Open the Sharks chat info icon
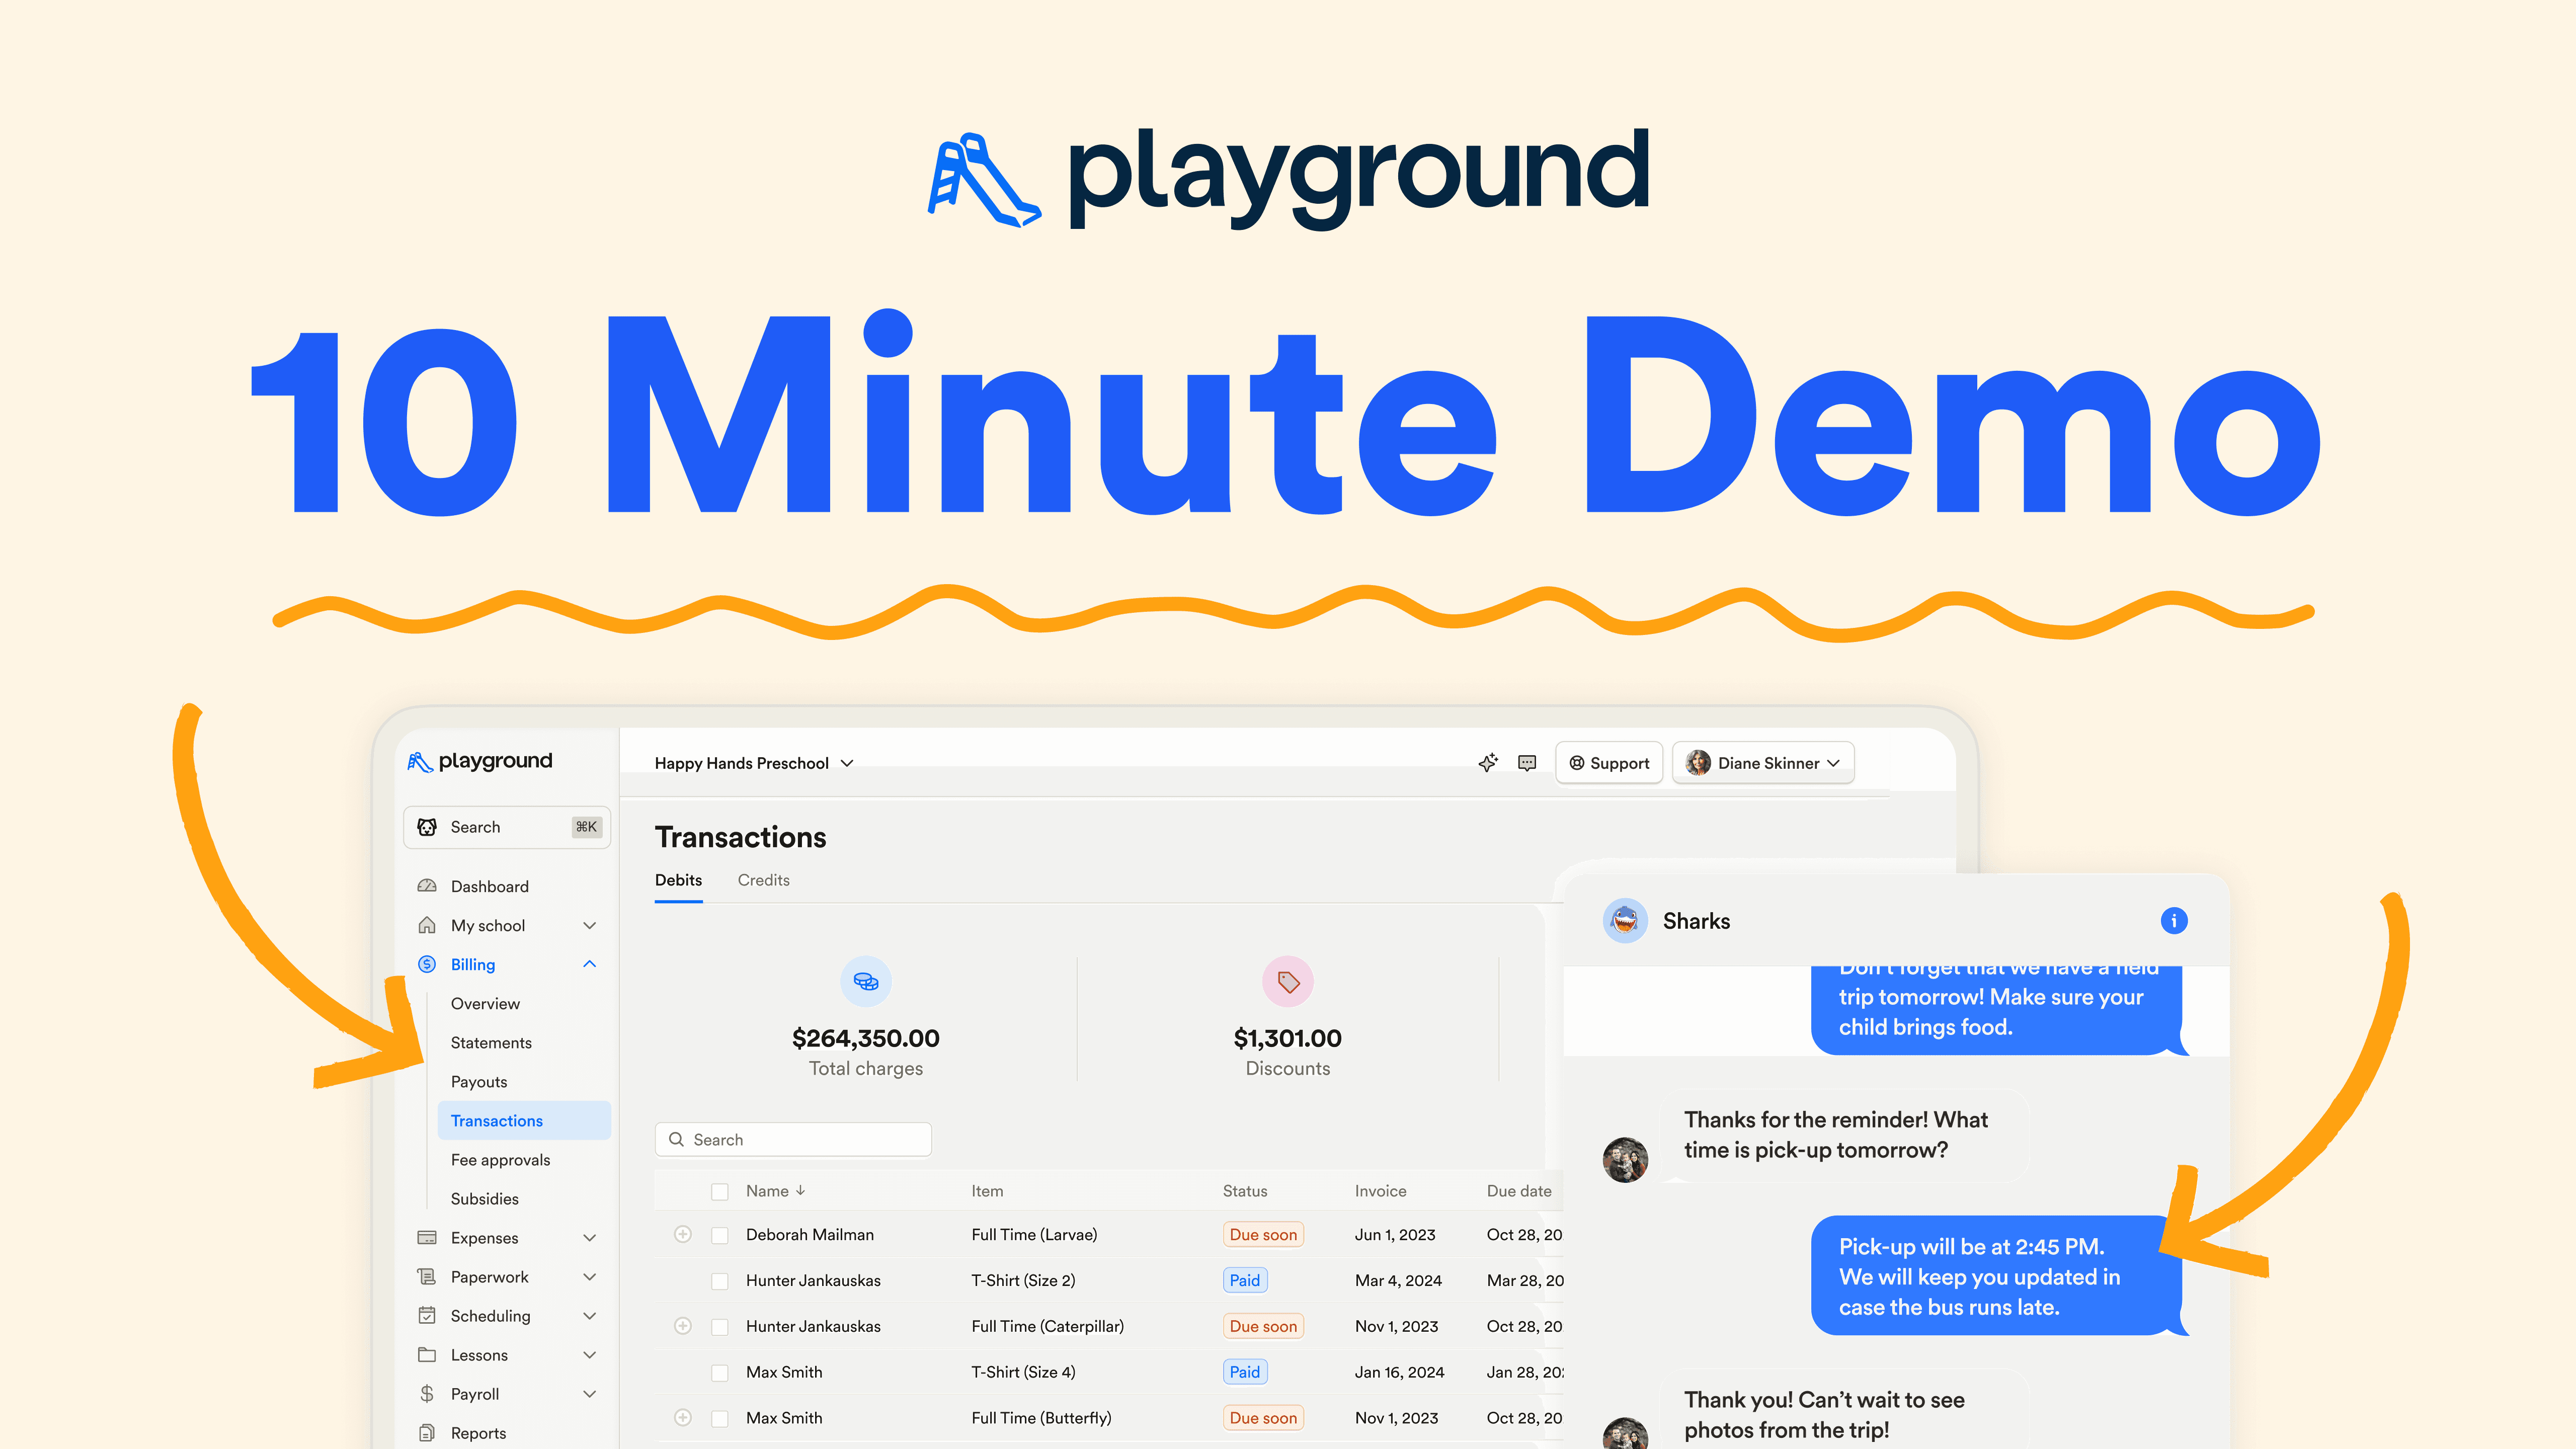This screenshot has height=1449, width=2576. coord(2174,920)
